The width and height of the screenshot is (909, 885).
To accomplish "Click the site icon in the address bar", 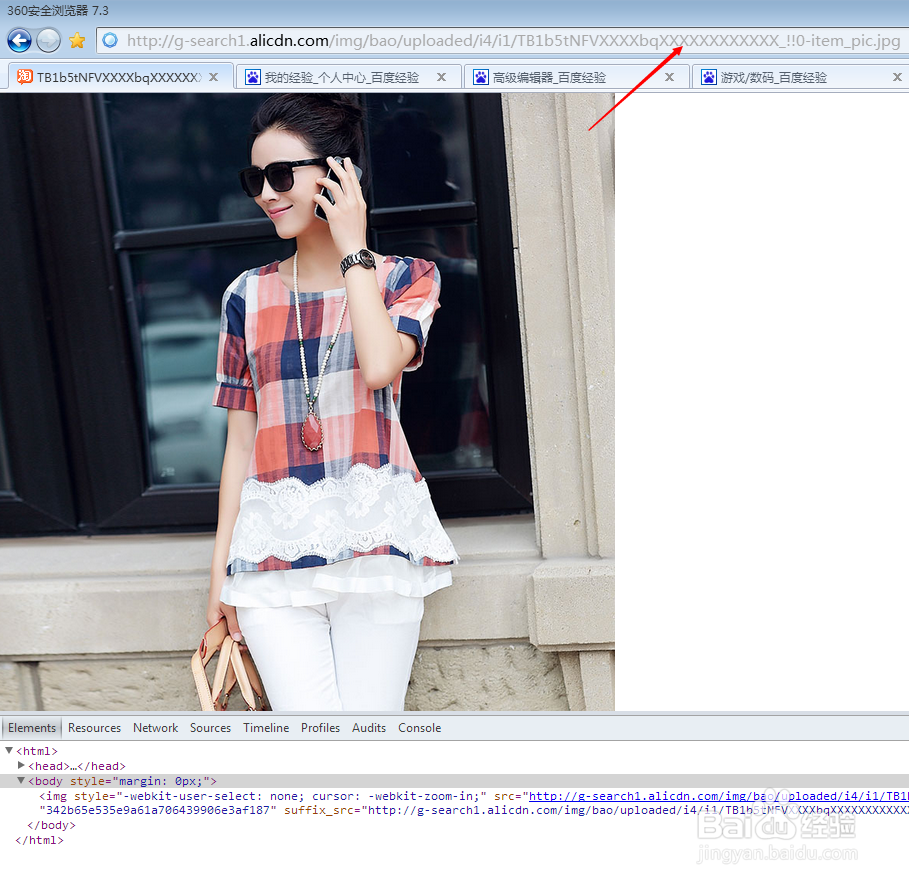I will [x=110, y=41].
